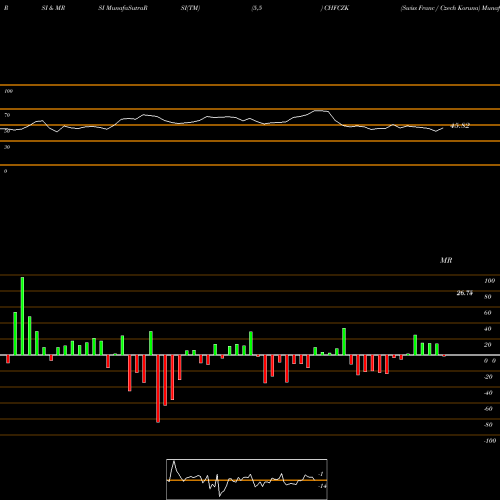Click the -20 label on MR right axis
Image resolution: width=500 pixels, height=500 pixels.
(x=488, y=377)
